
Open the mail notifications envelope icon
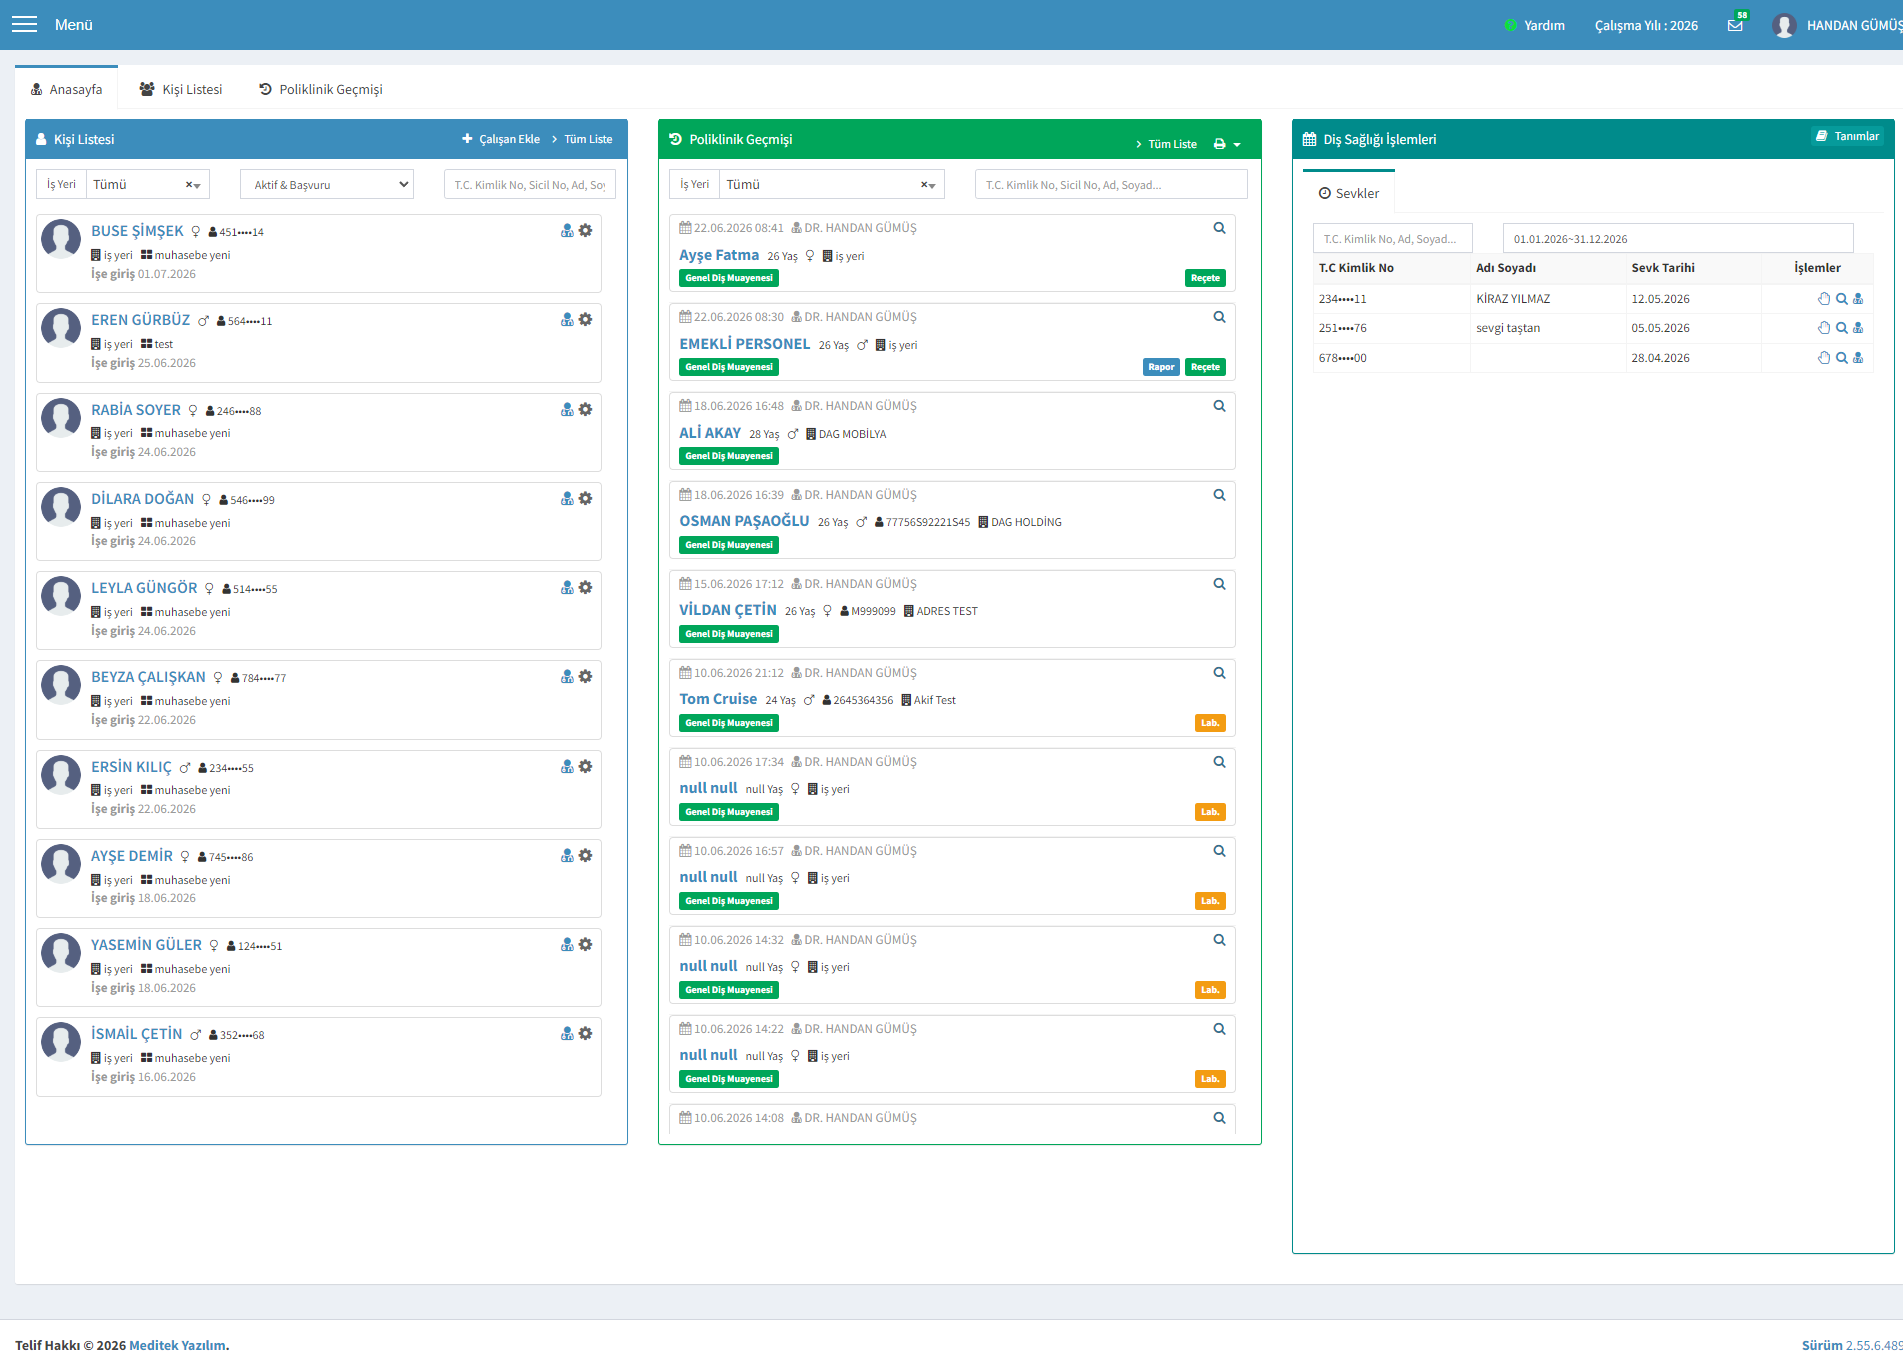point(1735,25)
